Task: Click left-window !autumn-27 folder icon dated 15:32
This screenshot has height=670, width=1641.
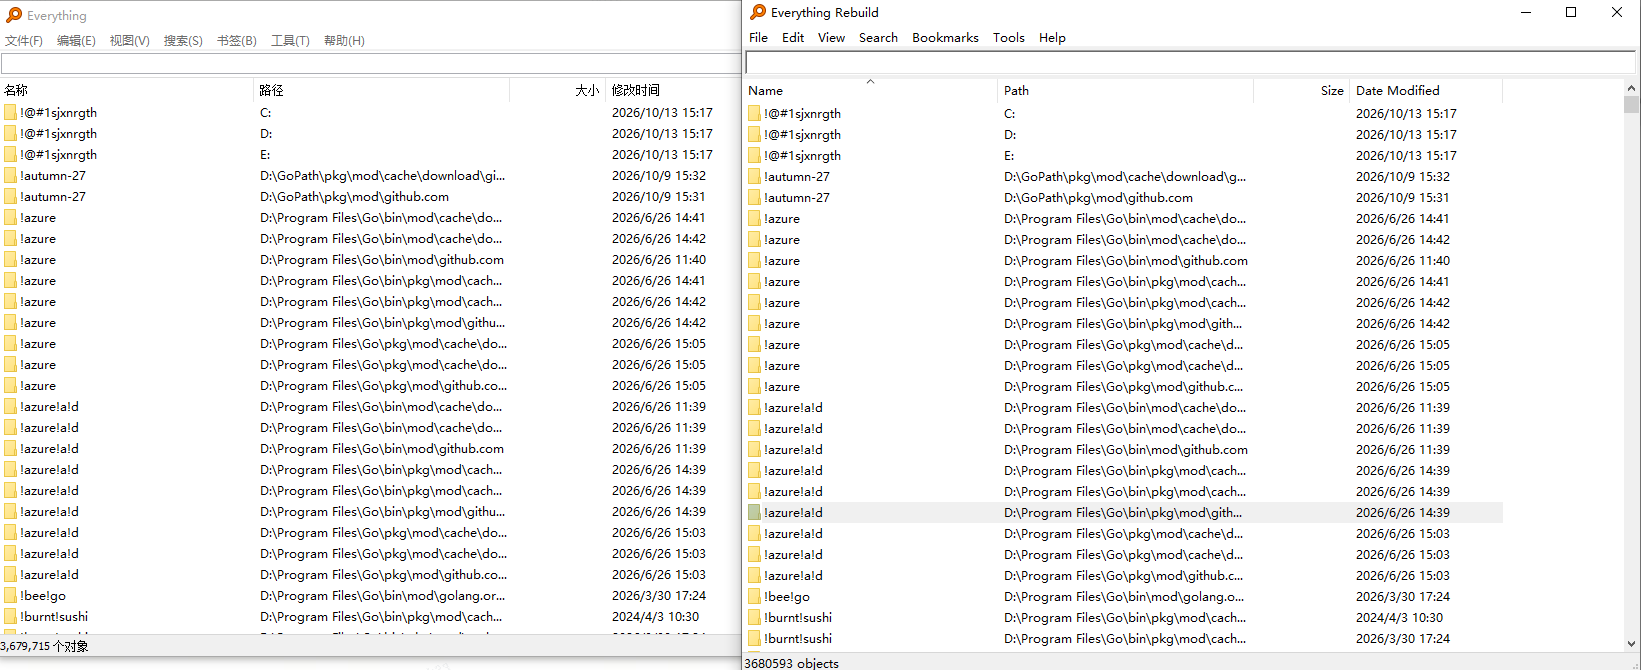Action: pyautogui.click(x=10, y=176)
